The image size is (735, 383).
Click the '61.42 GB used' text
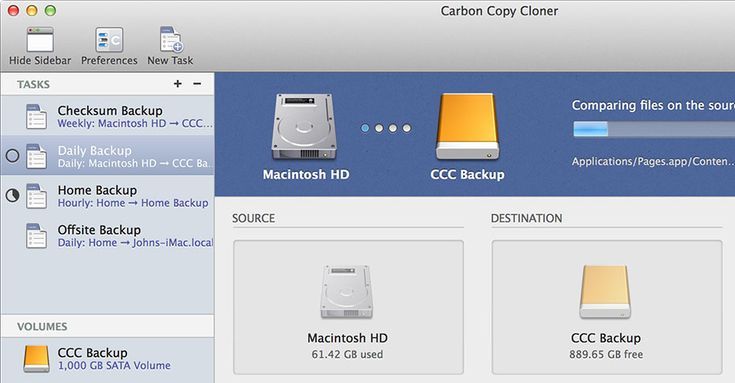coord(347,354)
